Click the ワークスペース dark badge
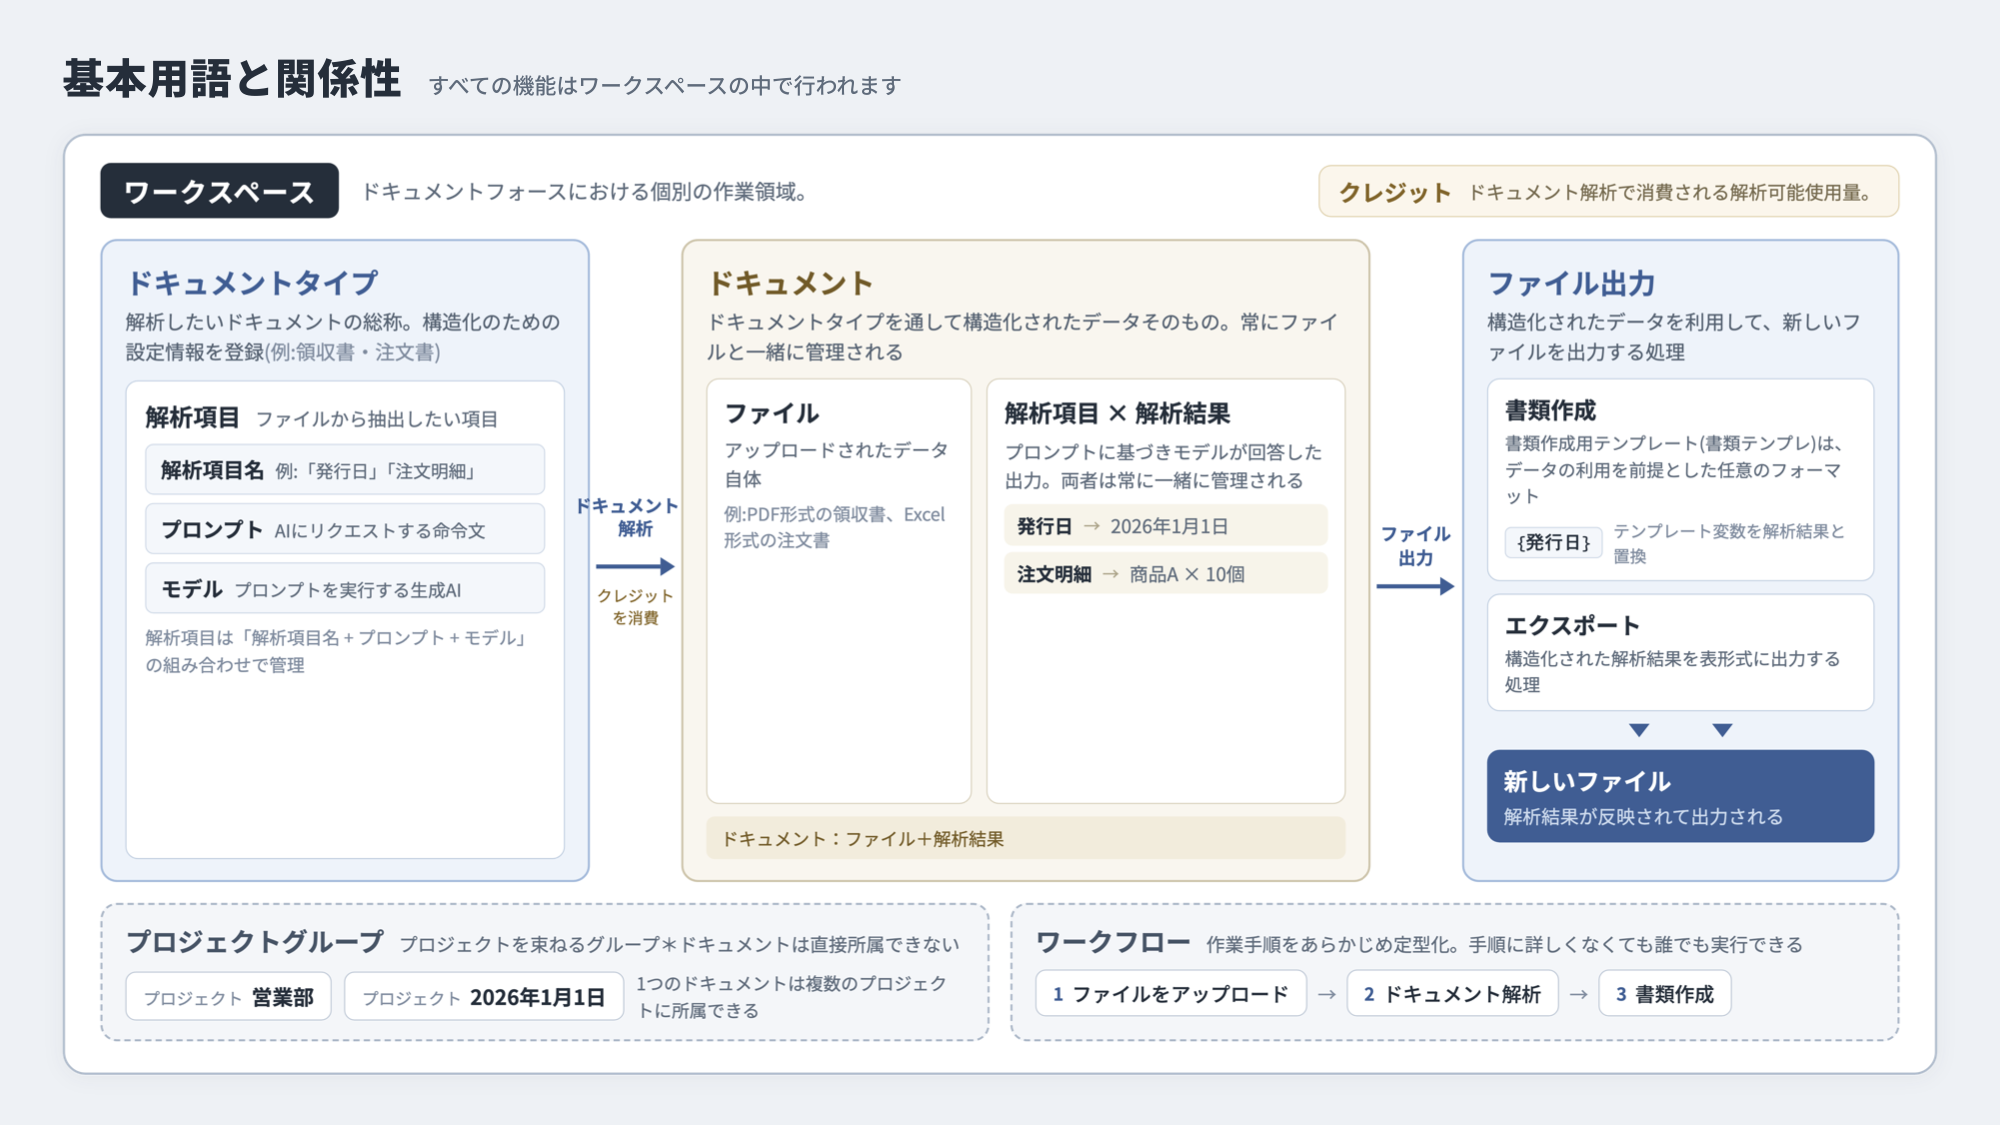 point(219,191)
